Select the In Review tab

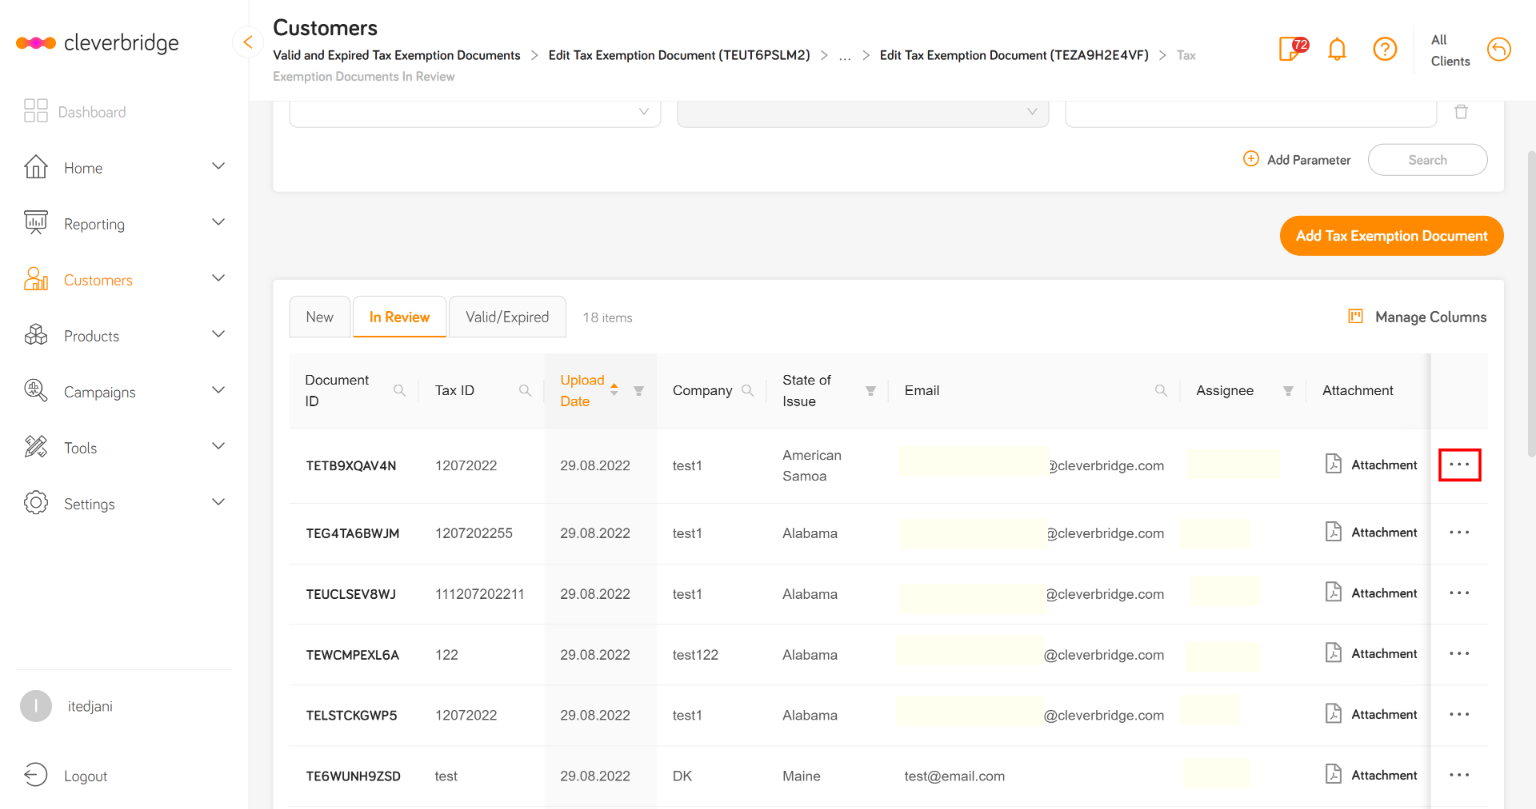(x=399, y=317)
